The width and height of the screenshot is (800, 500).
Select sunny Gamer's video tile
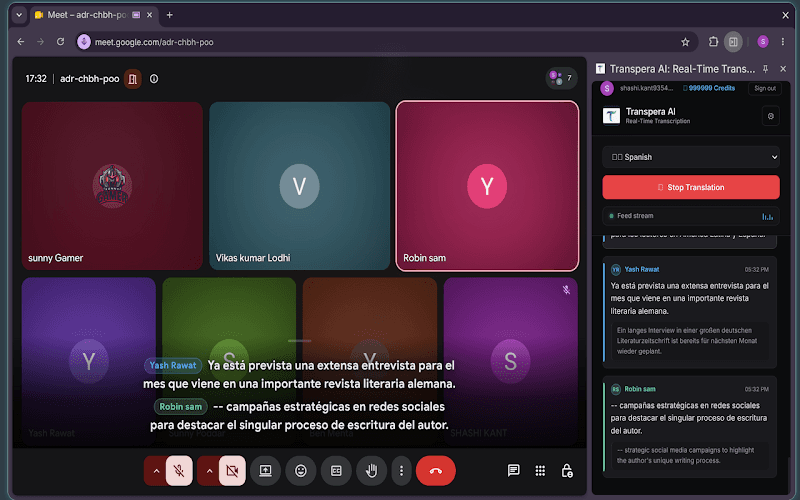112,186
